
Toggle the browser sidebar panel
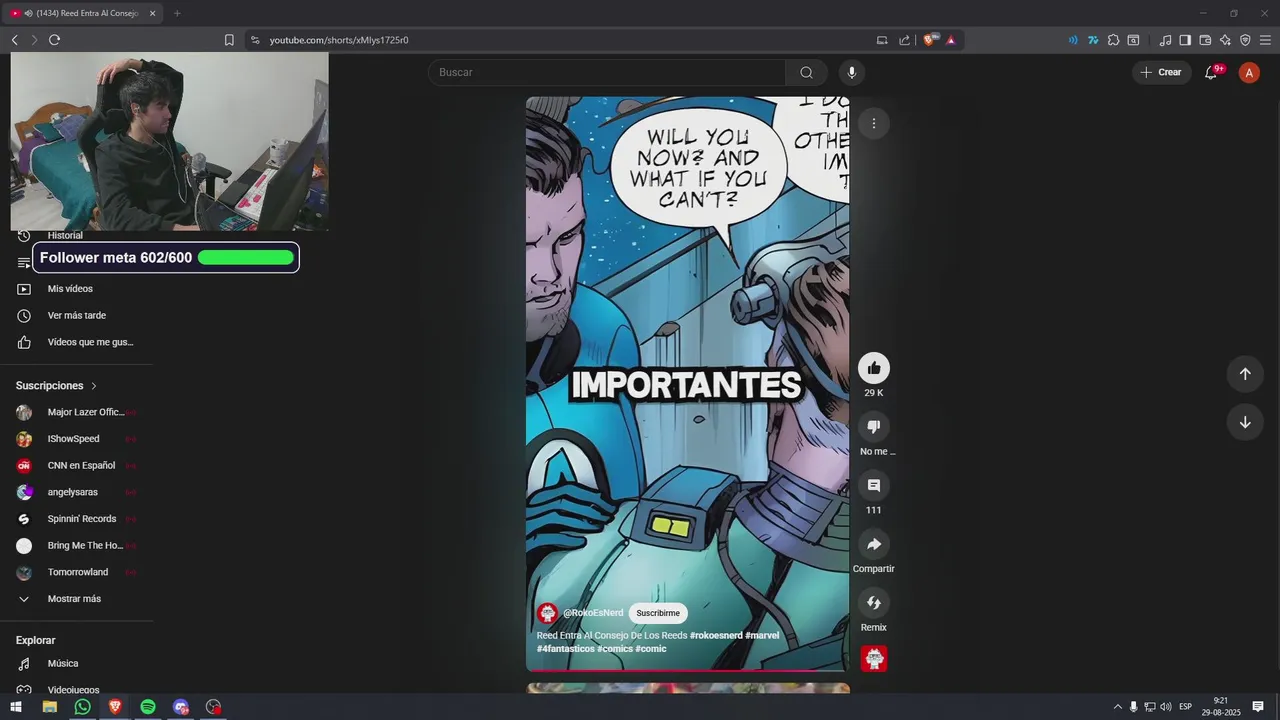1185,40
